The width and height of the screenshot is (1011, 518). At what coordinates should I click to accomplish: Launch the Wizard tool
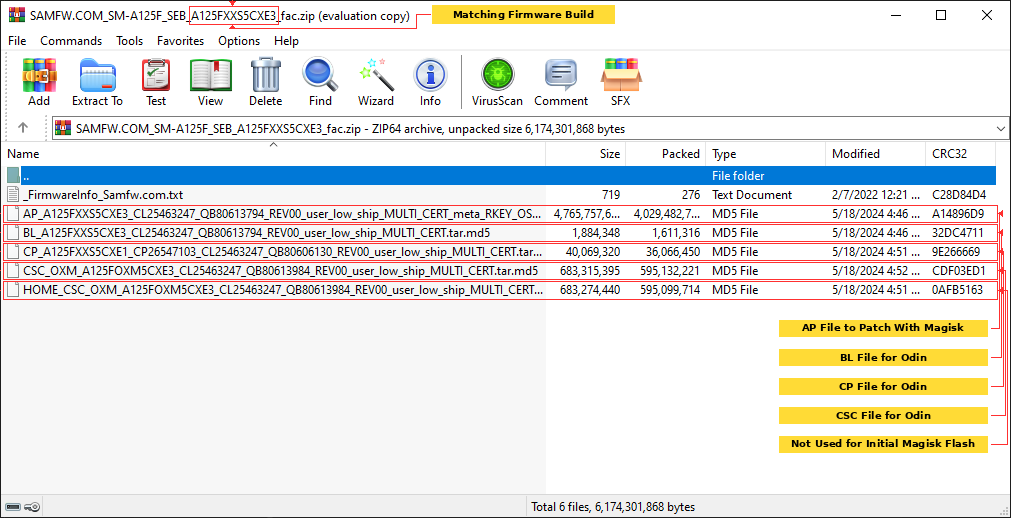tap(376, 83)
